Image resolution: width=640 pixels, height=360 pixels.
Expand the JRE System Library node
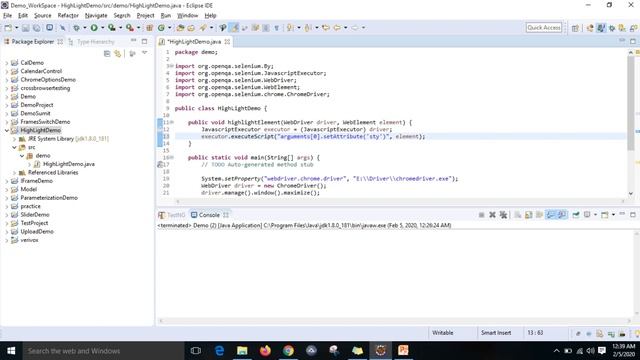(15, 139)
